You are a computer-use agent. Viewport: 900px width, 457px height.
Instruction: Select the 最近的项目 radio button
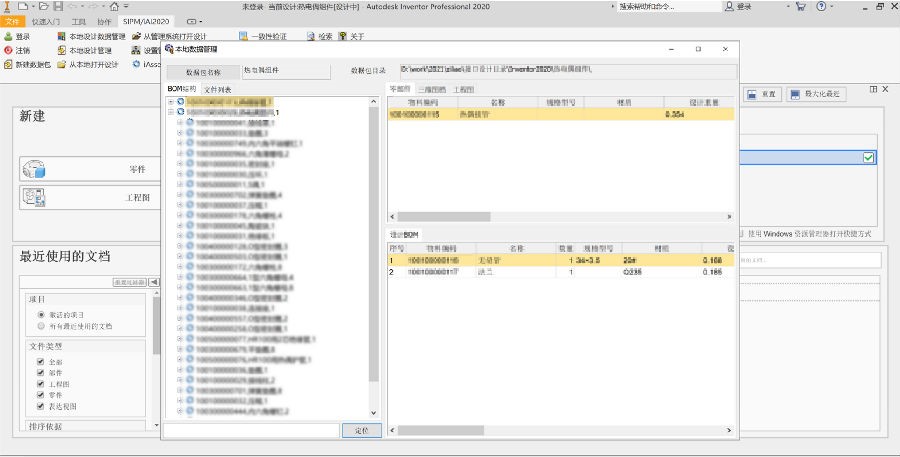coord(41,314)
